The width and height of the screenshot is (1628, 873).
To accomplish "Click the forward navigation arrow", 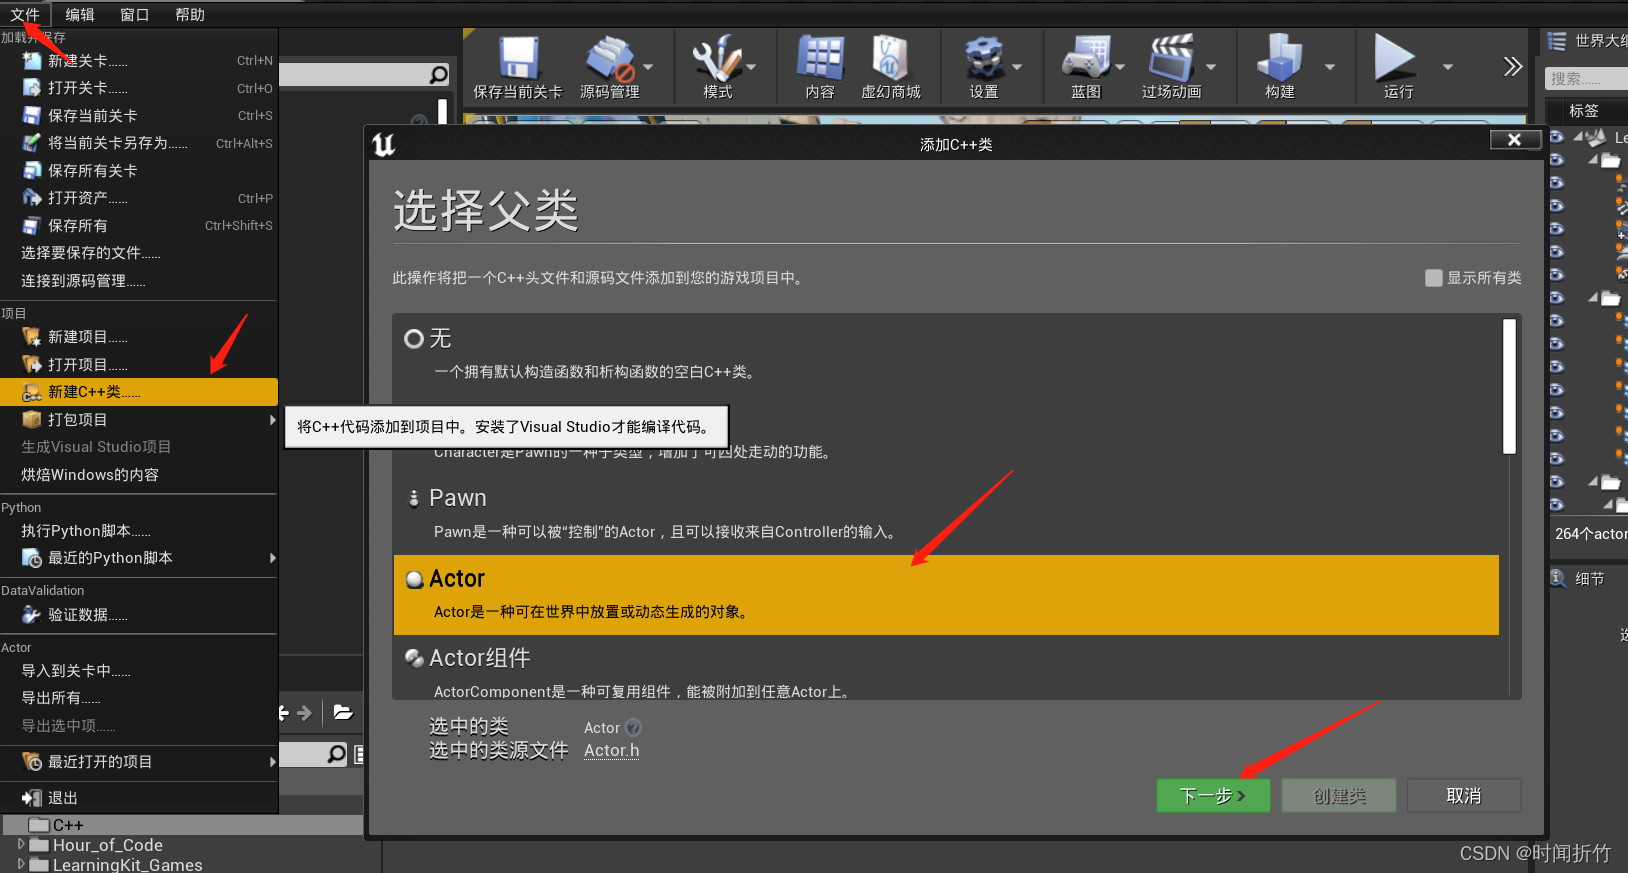I will click(x=305, y=713).
